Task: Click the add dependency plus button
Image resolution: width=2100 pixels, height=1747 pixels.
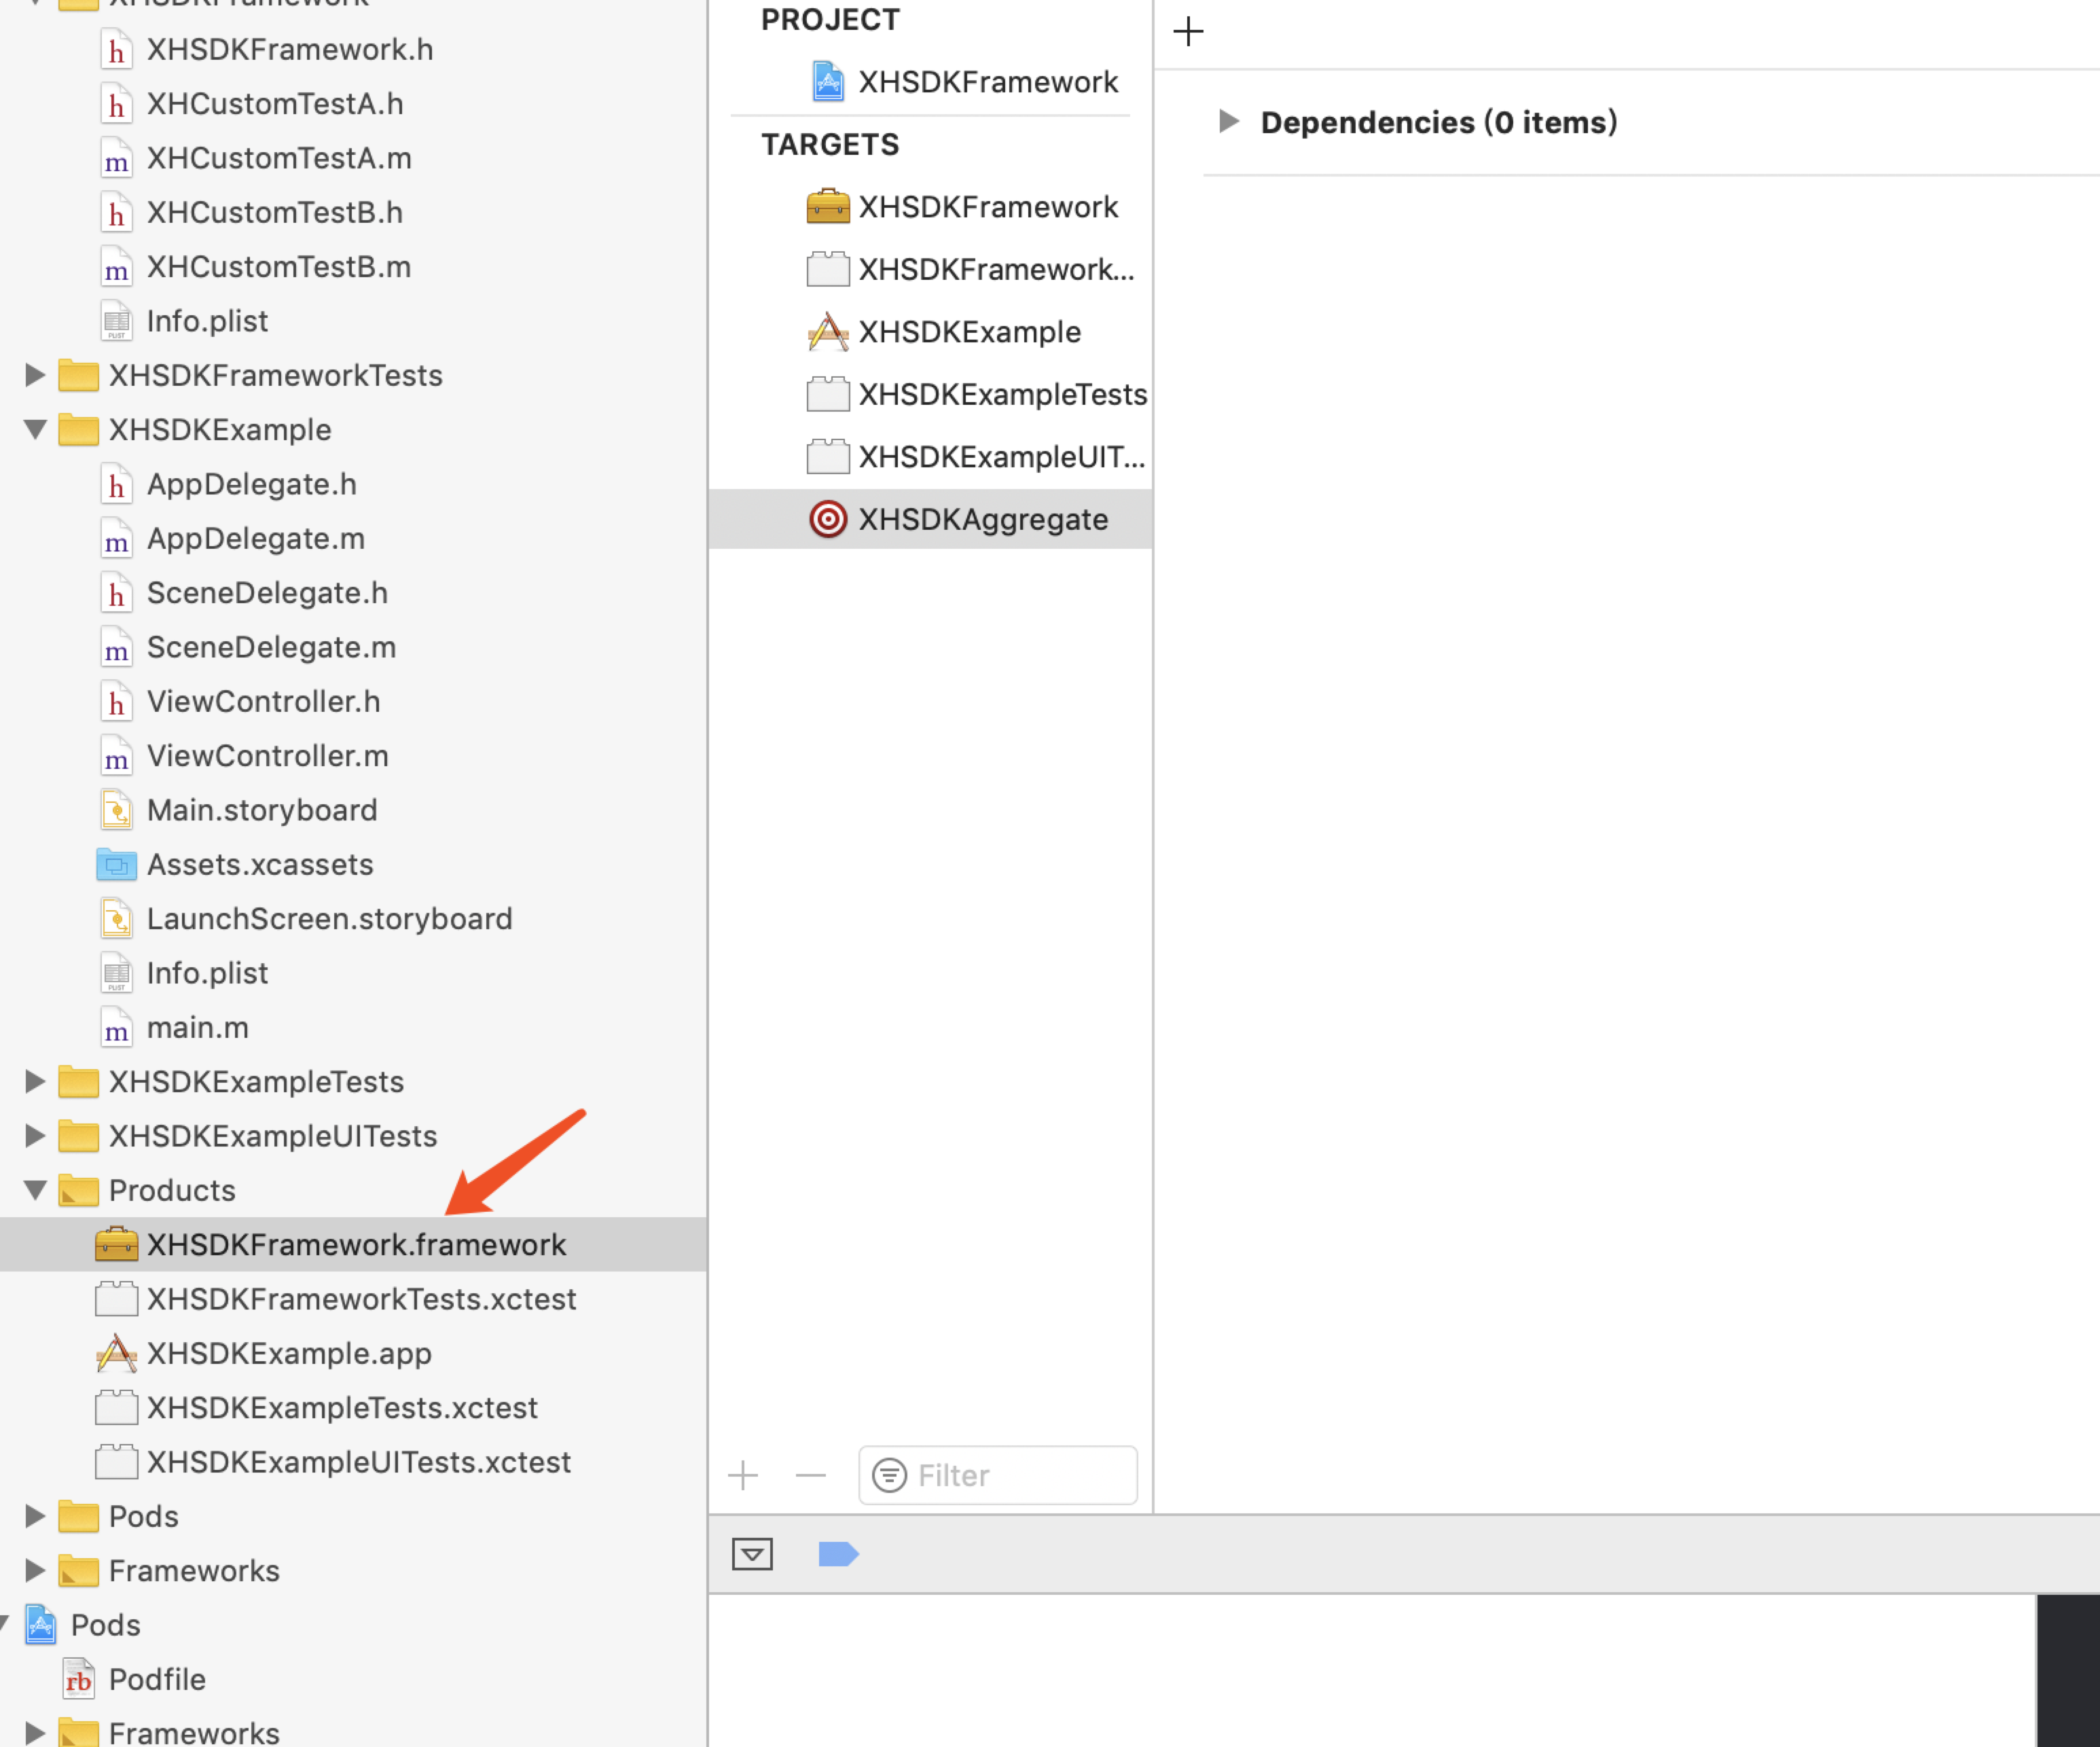Action: (x=1188, y=31)
